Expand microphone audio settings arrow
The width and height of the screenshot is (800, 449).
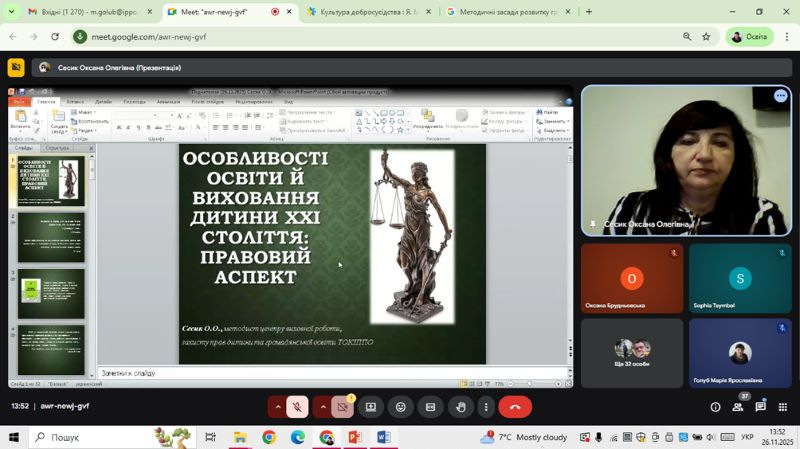(278, 407)
